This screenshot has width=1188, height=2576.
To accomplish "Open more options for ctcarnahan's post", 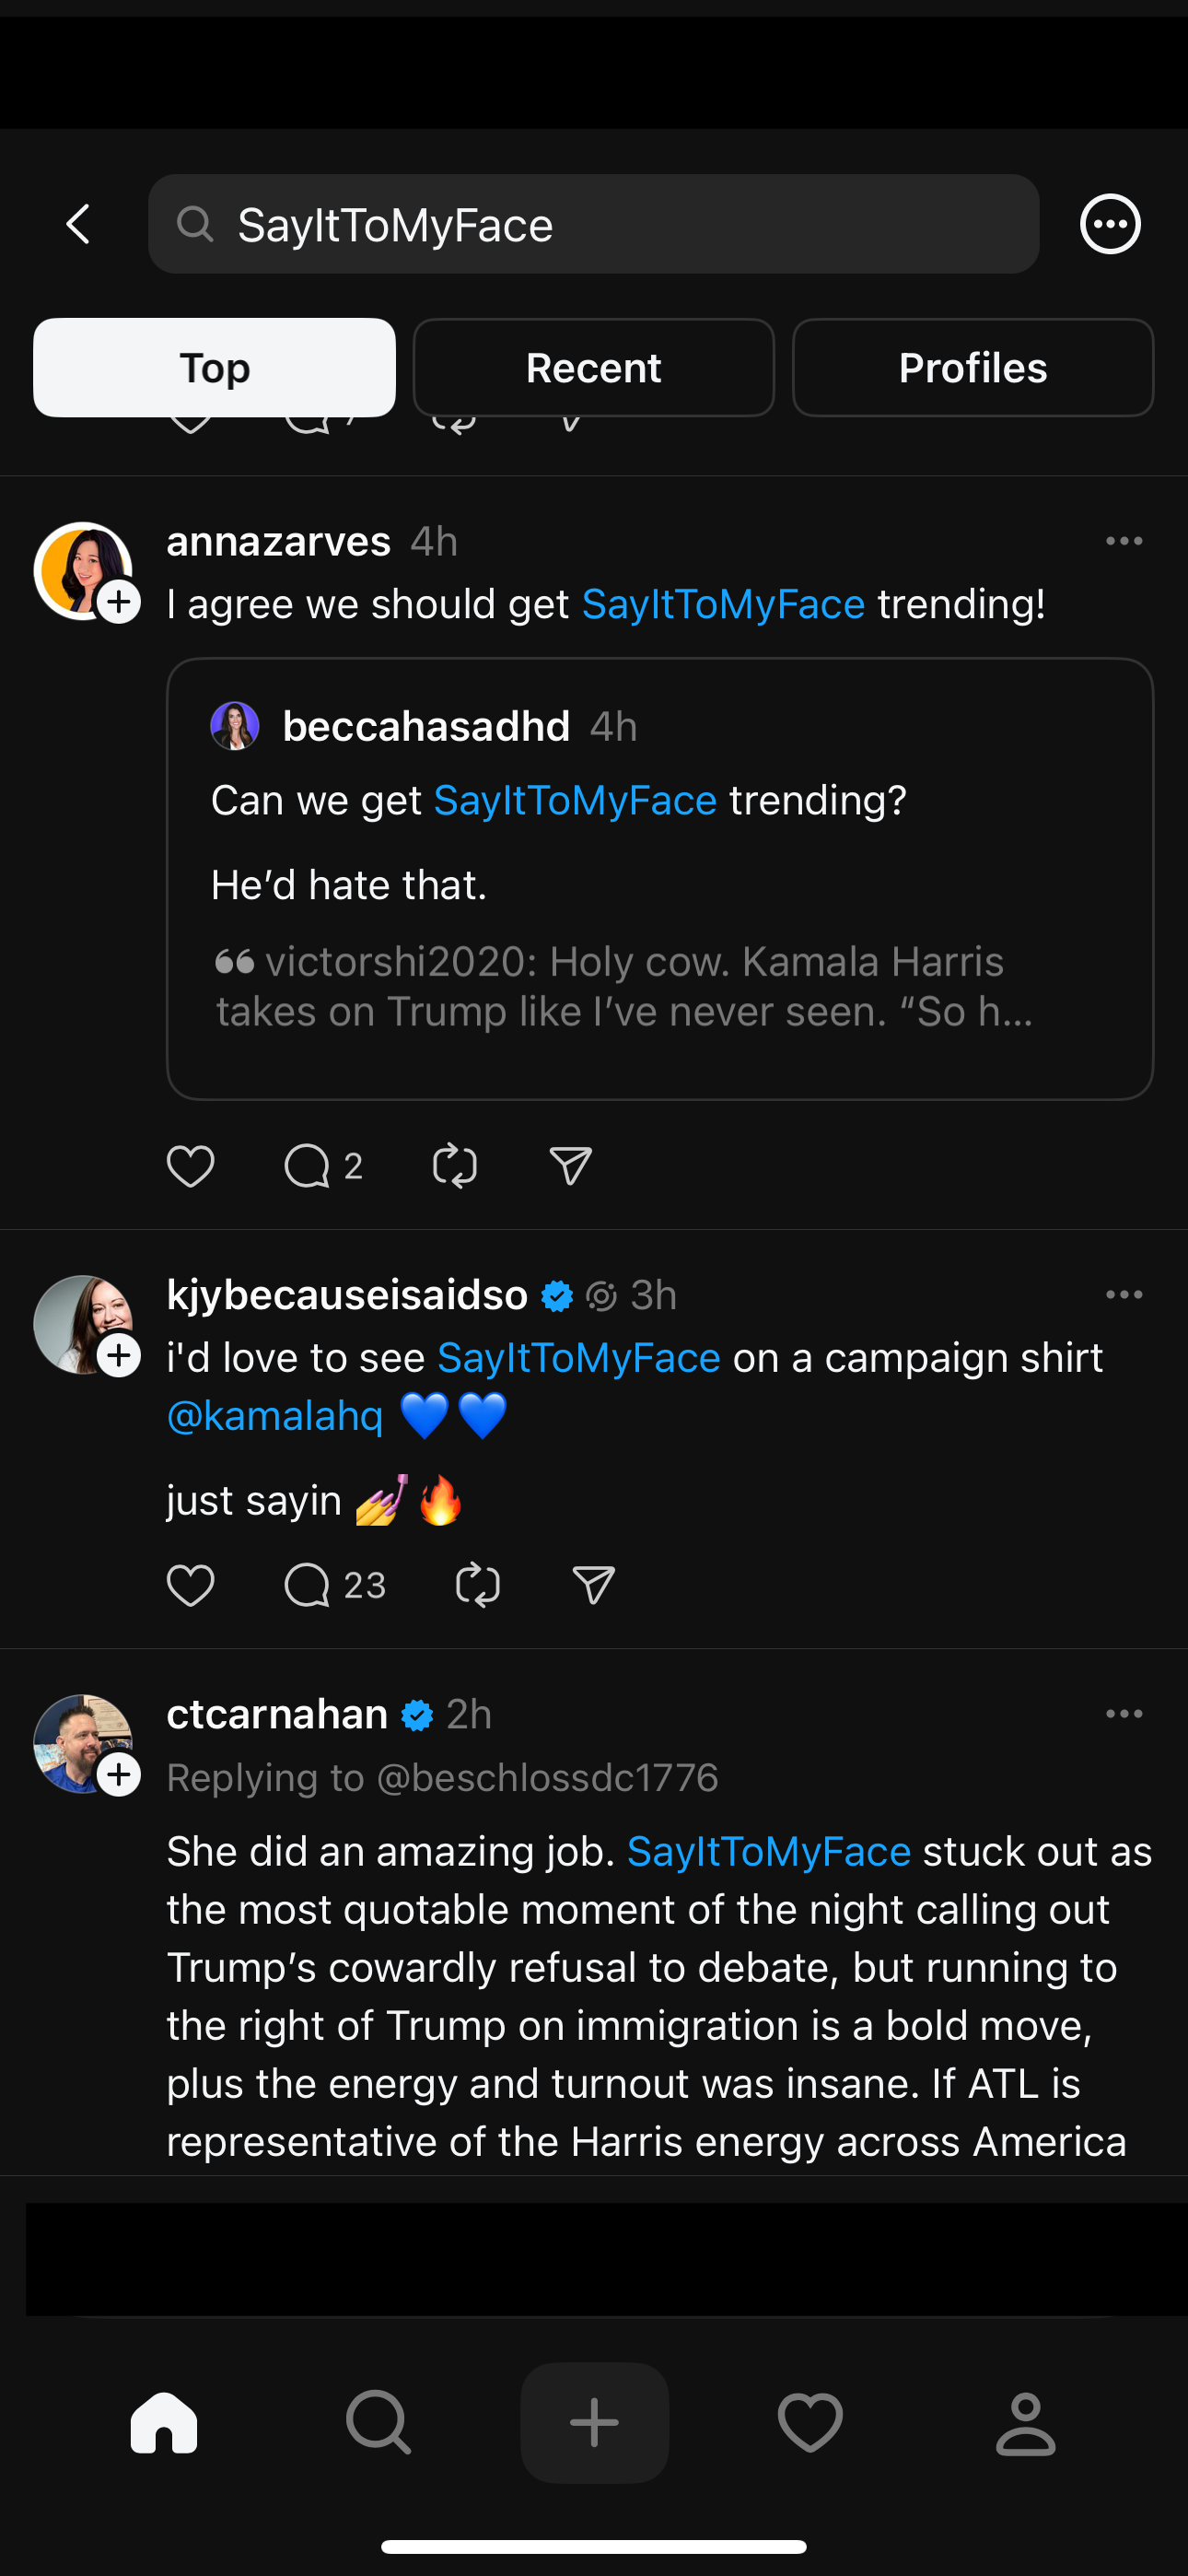I will [x=1124, y=1713].
